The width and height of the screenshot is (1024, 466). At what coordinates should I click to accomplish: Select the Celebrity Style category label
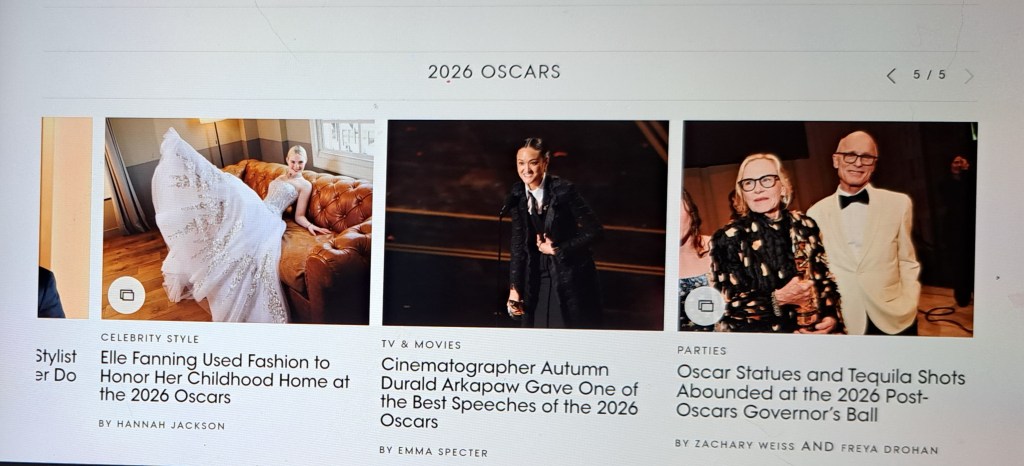pos(150,339)
